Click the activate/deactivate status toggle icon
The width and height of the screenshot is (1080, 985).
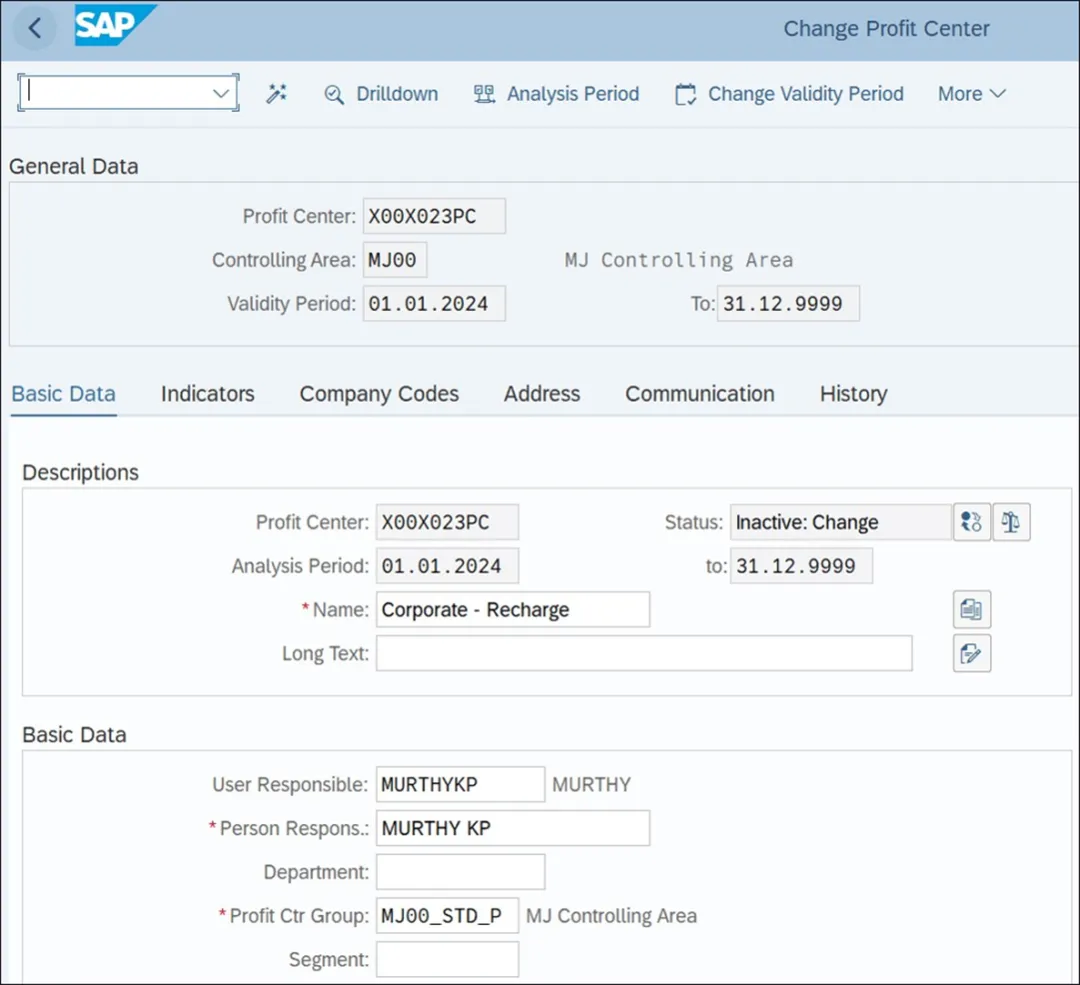coord(971,522)
